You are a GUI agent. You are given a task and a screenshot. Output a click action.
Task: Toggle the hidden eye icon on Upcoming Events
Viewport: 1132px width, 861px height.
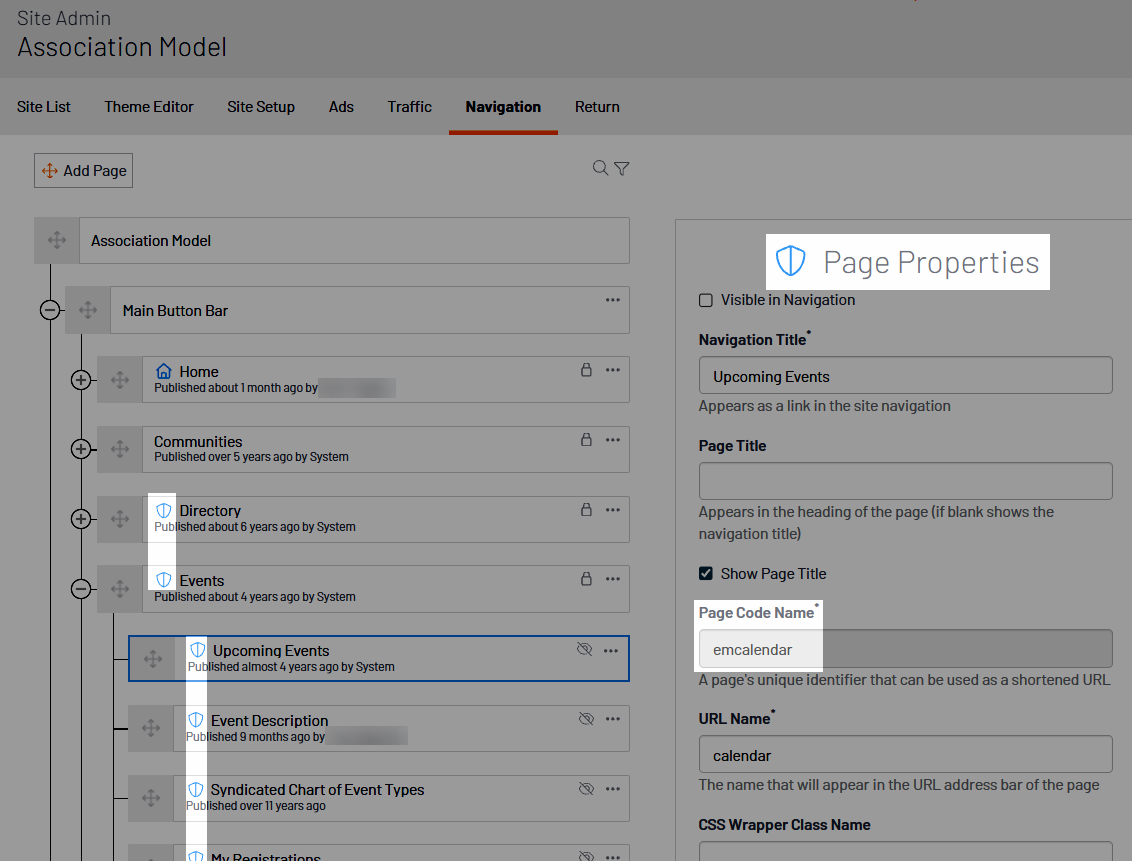click(585, 650)
